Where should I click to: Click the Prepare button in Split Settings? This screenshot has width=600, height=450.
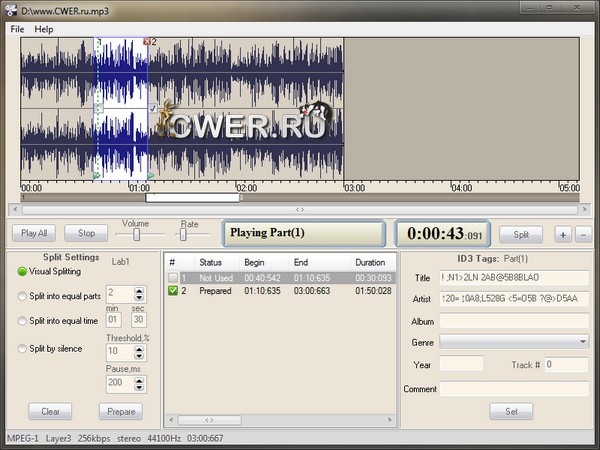120,412
